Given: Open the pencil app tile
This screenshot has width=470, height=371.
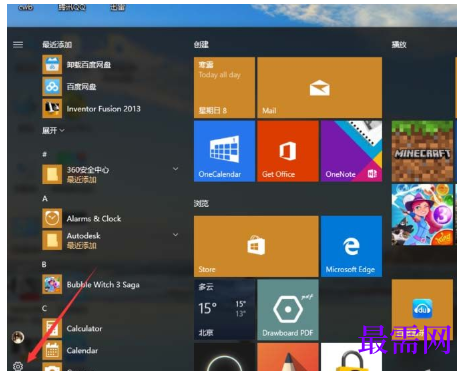Looking at the screenshot, I should (288, 357).
